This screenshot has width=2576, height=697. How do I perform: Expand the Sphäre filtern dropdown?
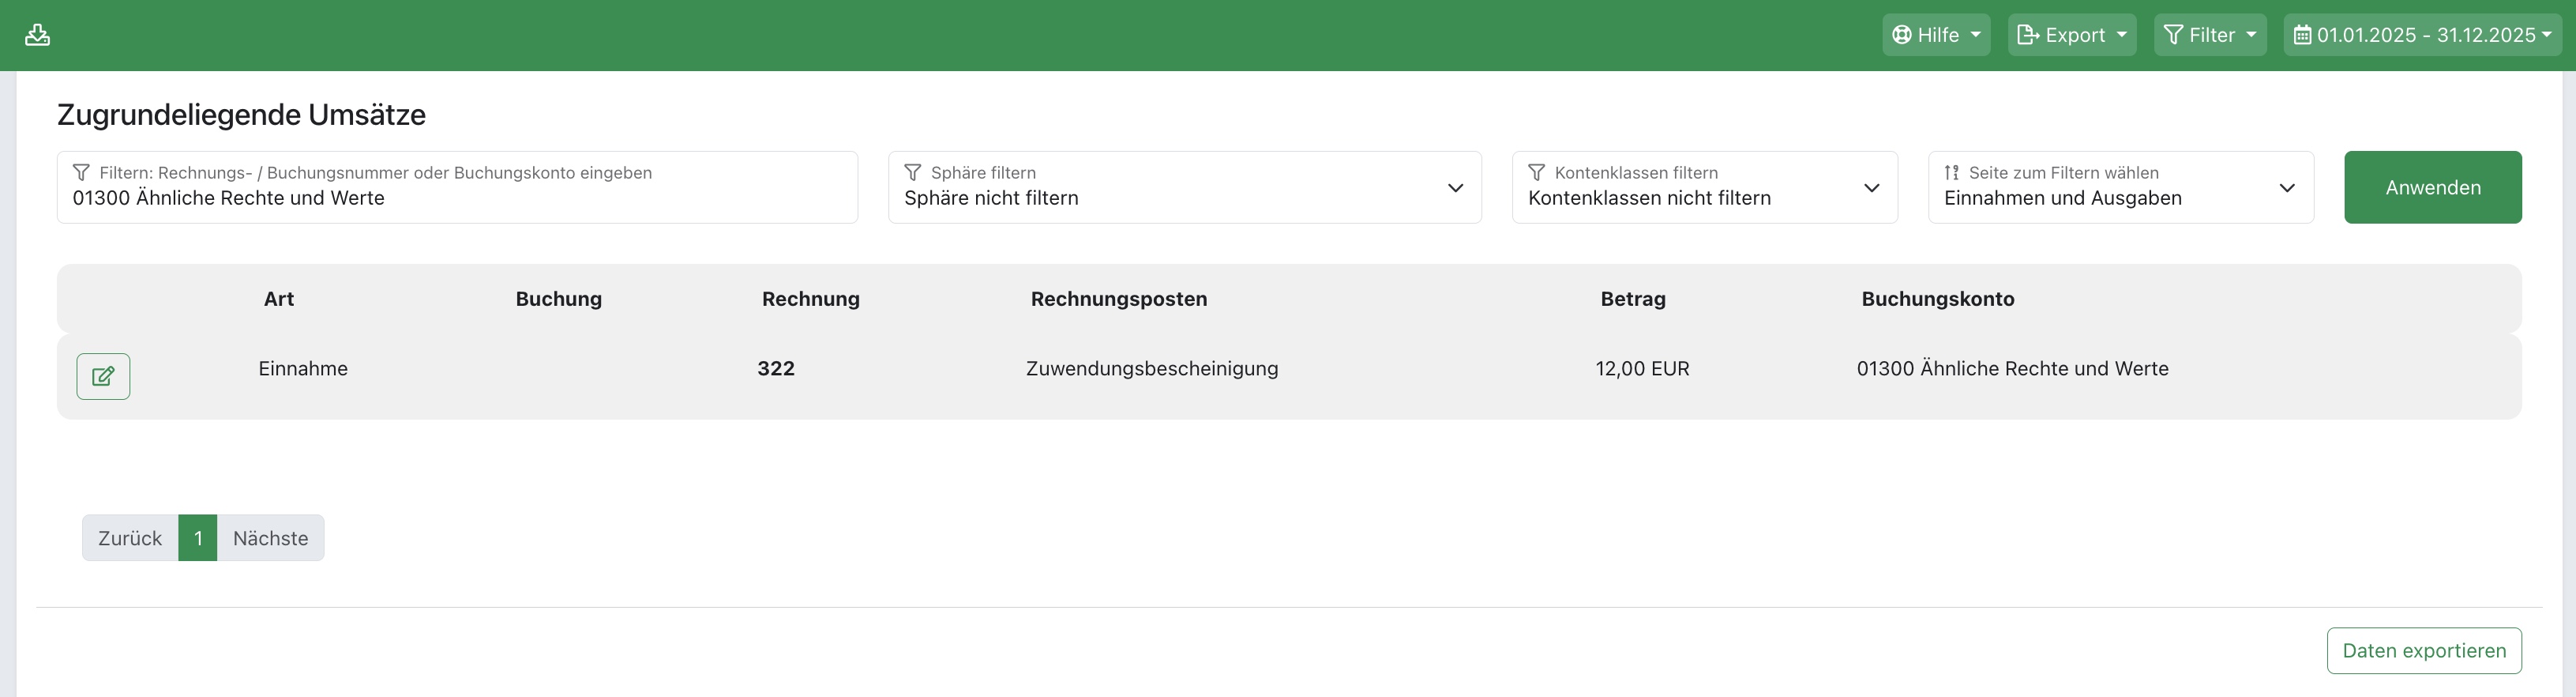(x=1184, y=188)
